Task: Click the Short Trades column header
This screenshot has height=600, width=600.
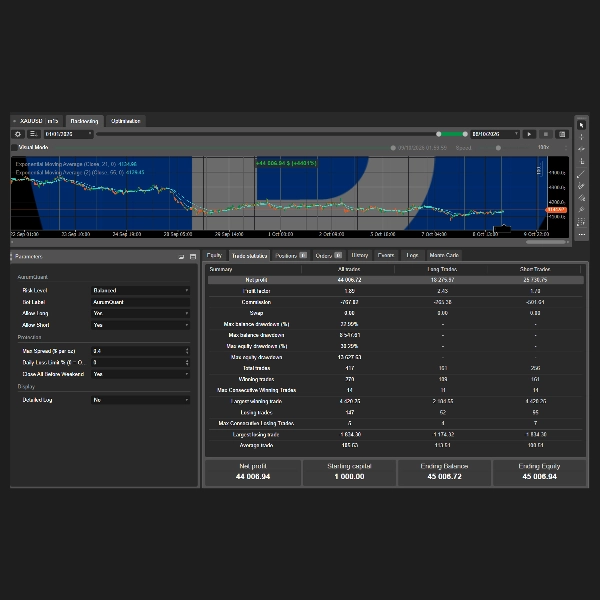Action: click(x=535, y=269)
